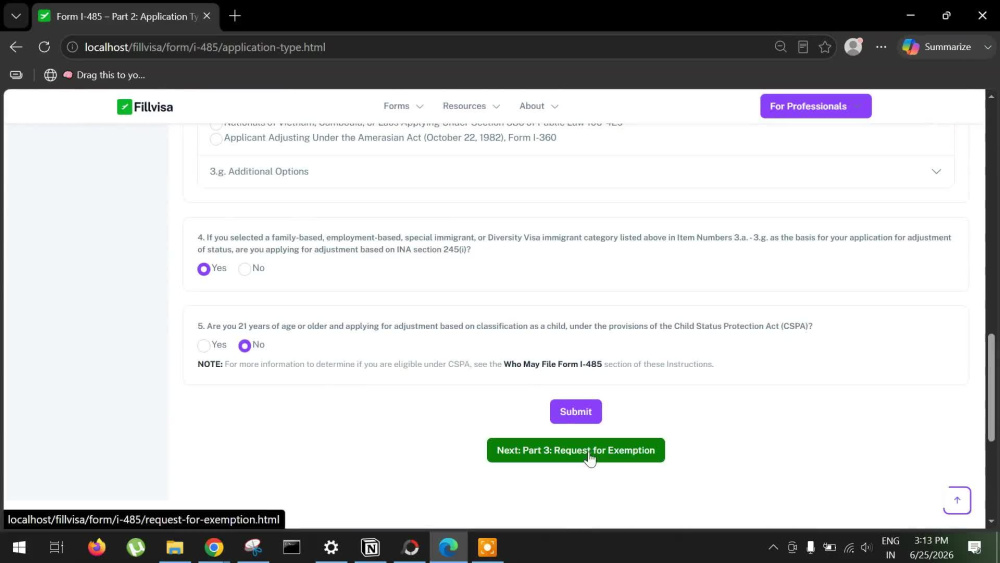Close the Form I-485 tab
The width and height of the screenshot is (1000, 563).
point(207,16)
